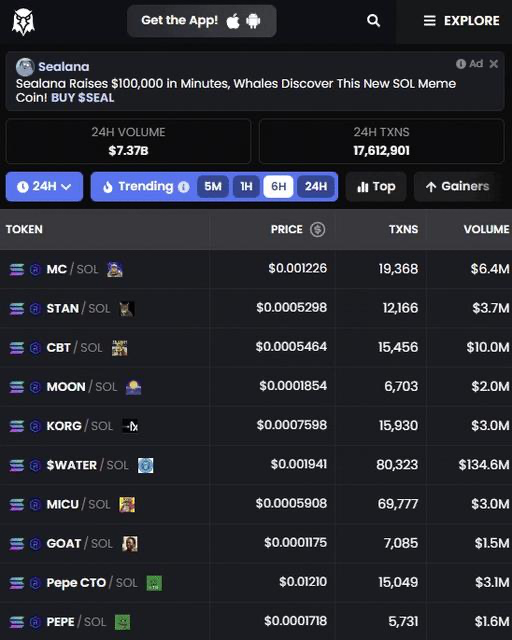Sort by TOKEN column header
512x640 pixels.
pos(24,229)
